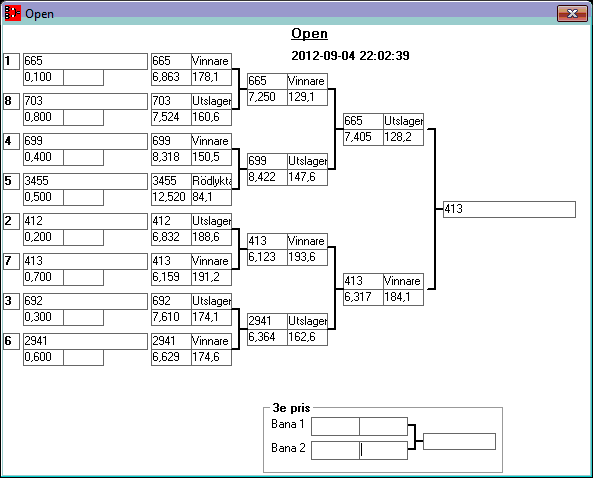The image size is (593, 478).
Task: Select seed number 7 label box
Action: [x=11, y=261]
